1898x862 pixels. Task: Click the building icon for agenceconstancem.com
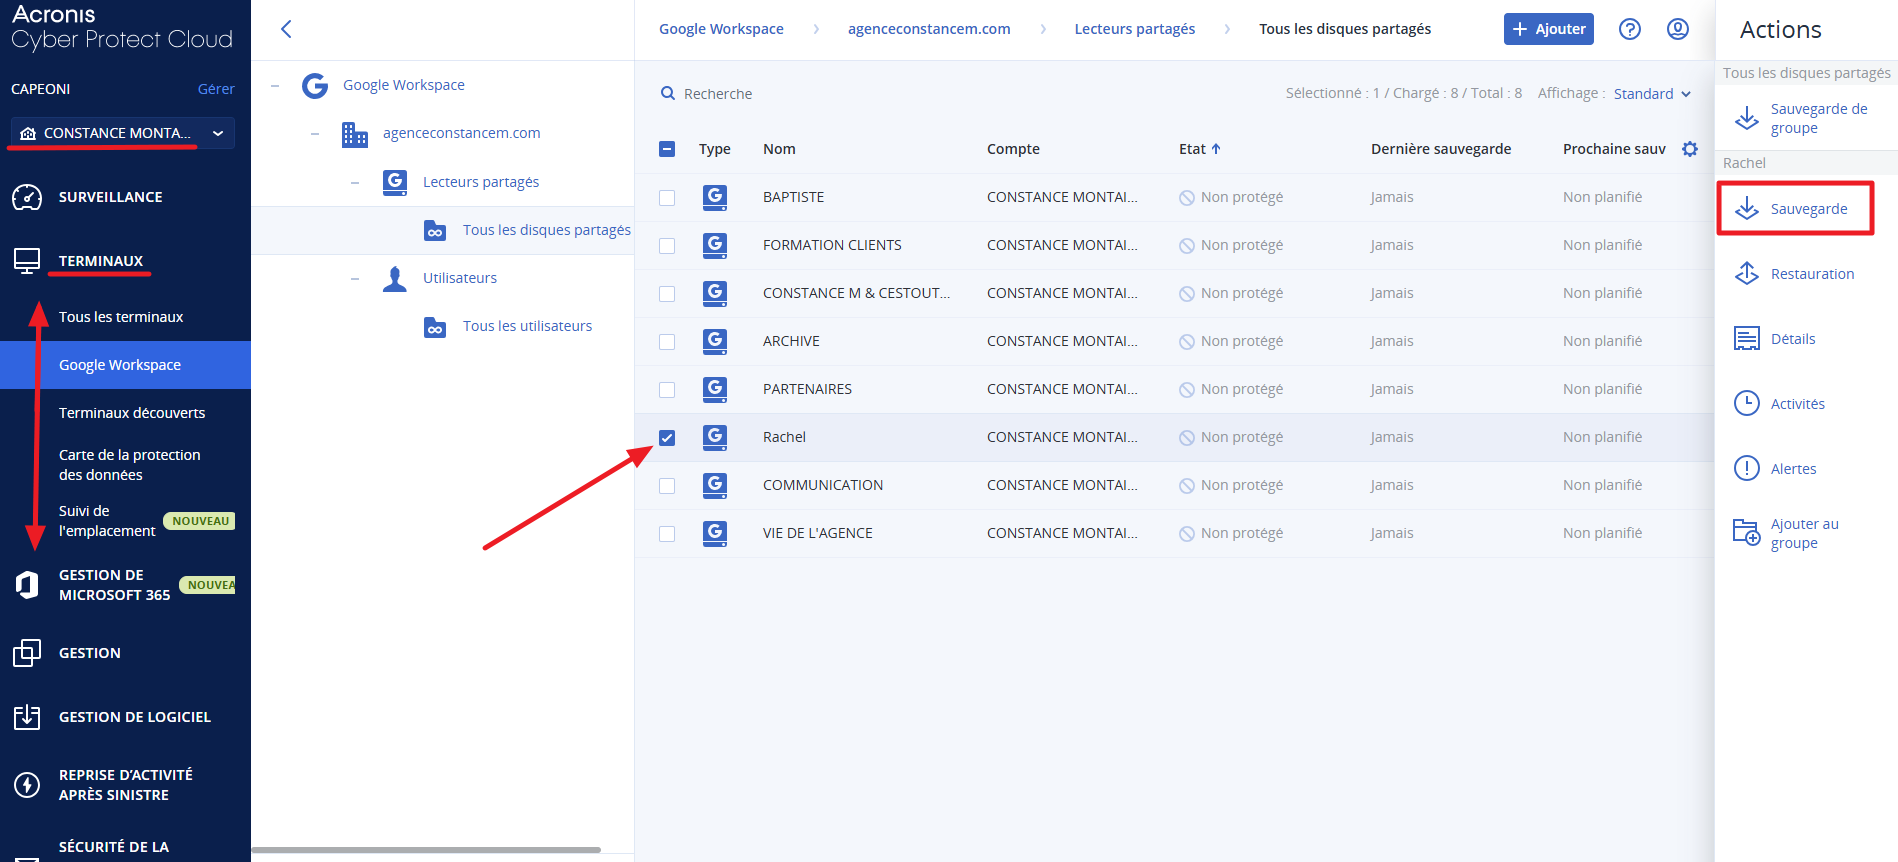click(355, 133)
